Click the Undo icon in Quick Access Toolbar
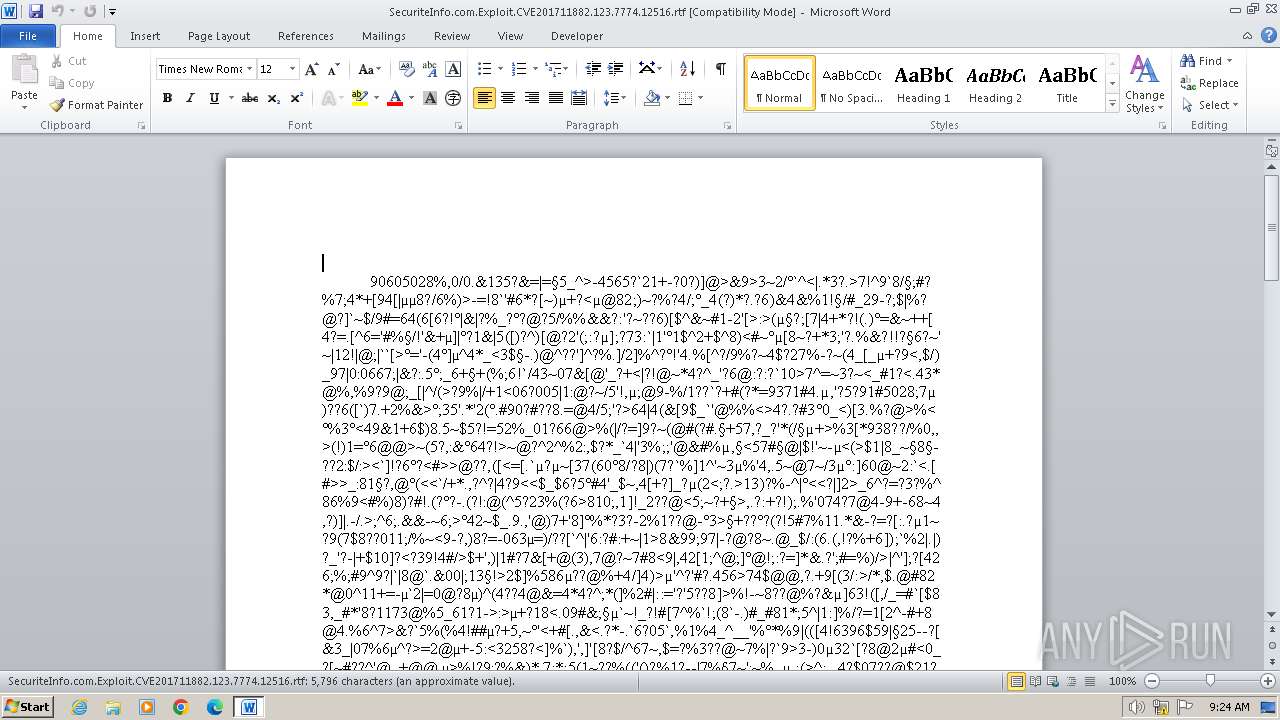Viewport: 1280px width, 720px height. (x=58, y=11)
